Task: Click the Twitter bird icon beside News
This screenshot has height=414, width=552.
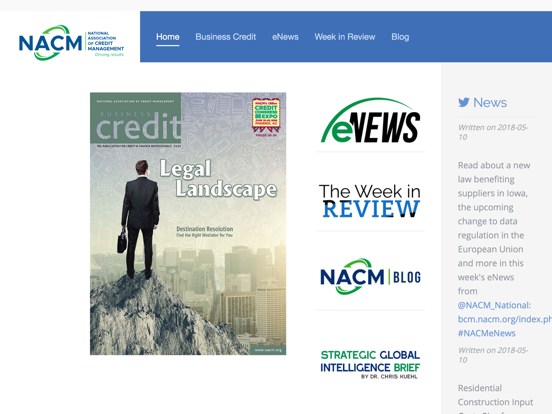Action: [464, 102]
